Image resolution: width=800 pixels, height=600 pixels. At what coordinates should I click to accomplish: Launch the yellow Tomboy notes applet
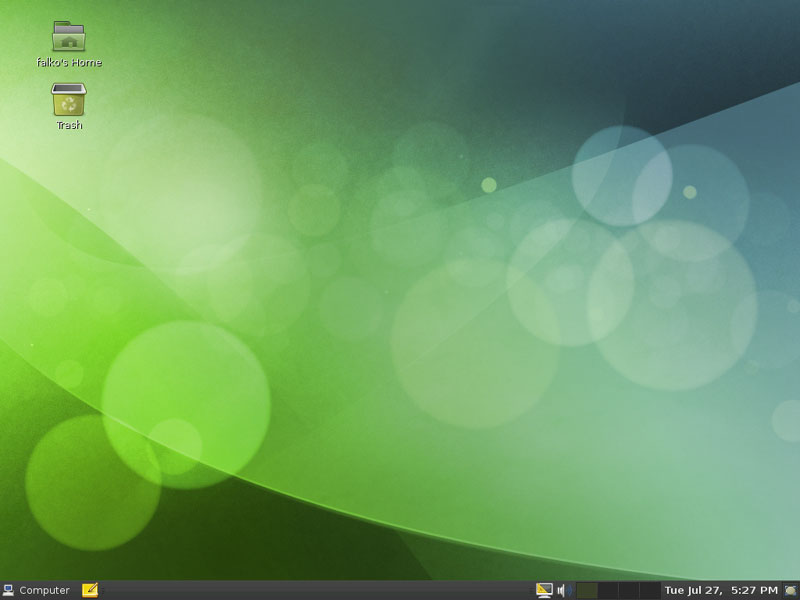[x=90, y=590]
